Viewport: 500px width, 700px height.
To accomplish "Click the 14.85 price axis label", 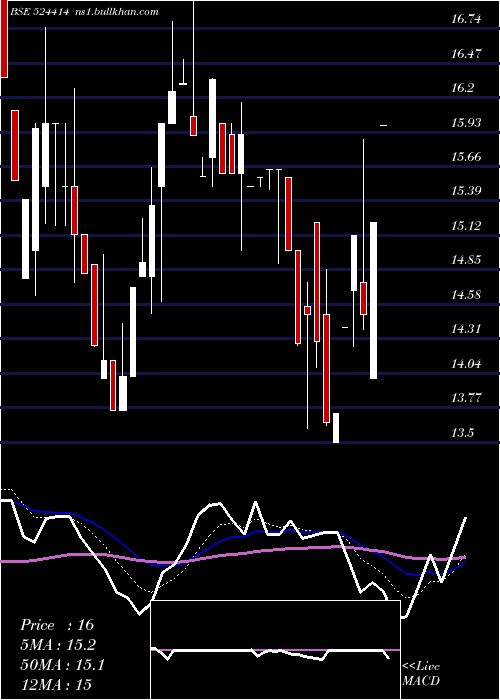I will pos(466,260).
